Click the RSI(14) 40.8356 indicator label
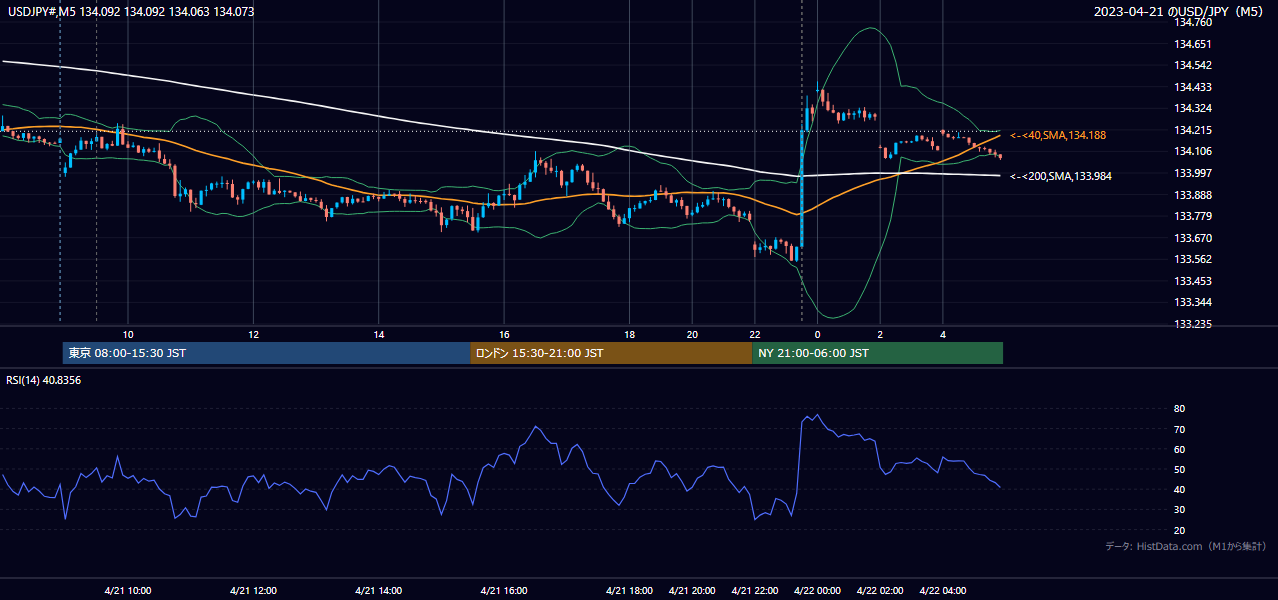The image size is (1278, 600). [43, 380]
